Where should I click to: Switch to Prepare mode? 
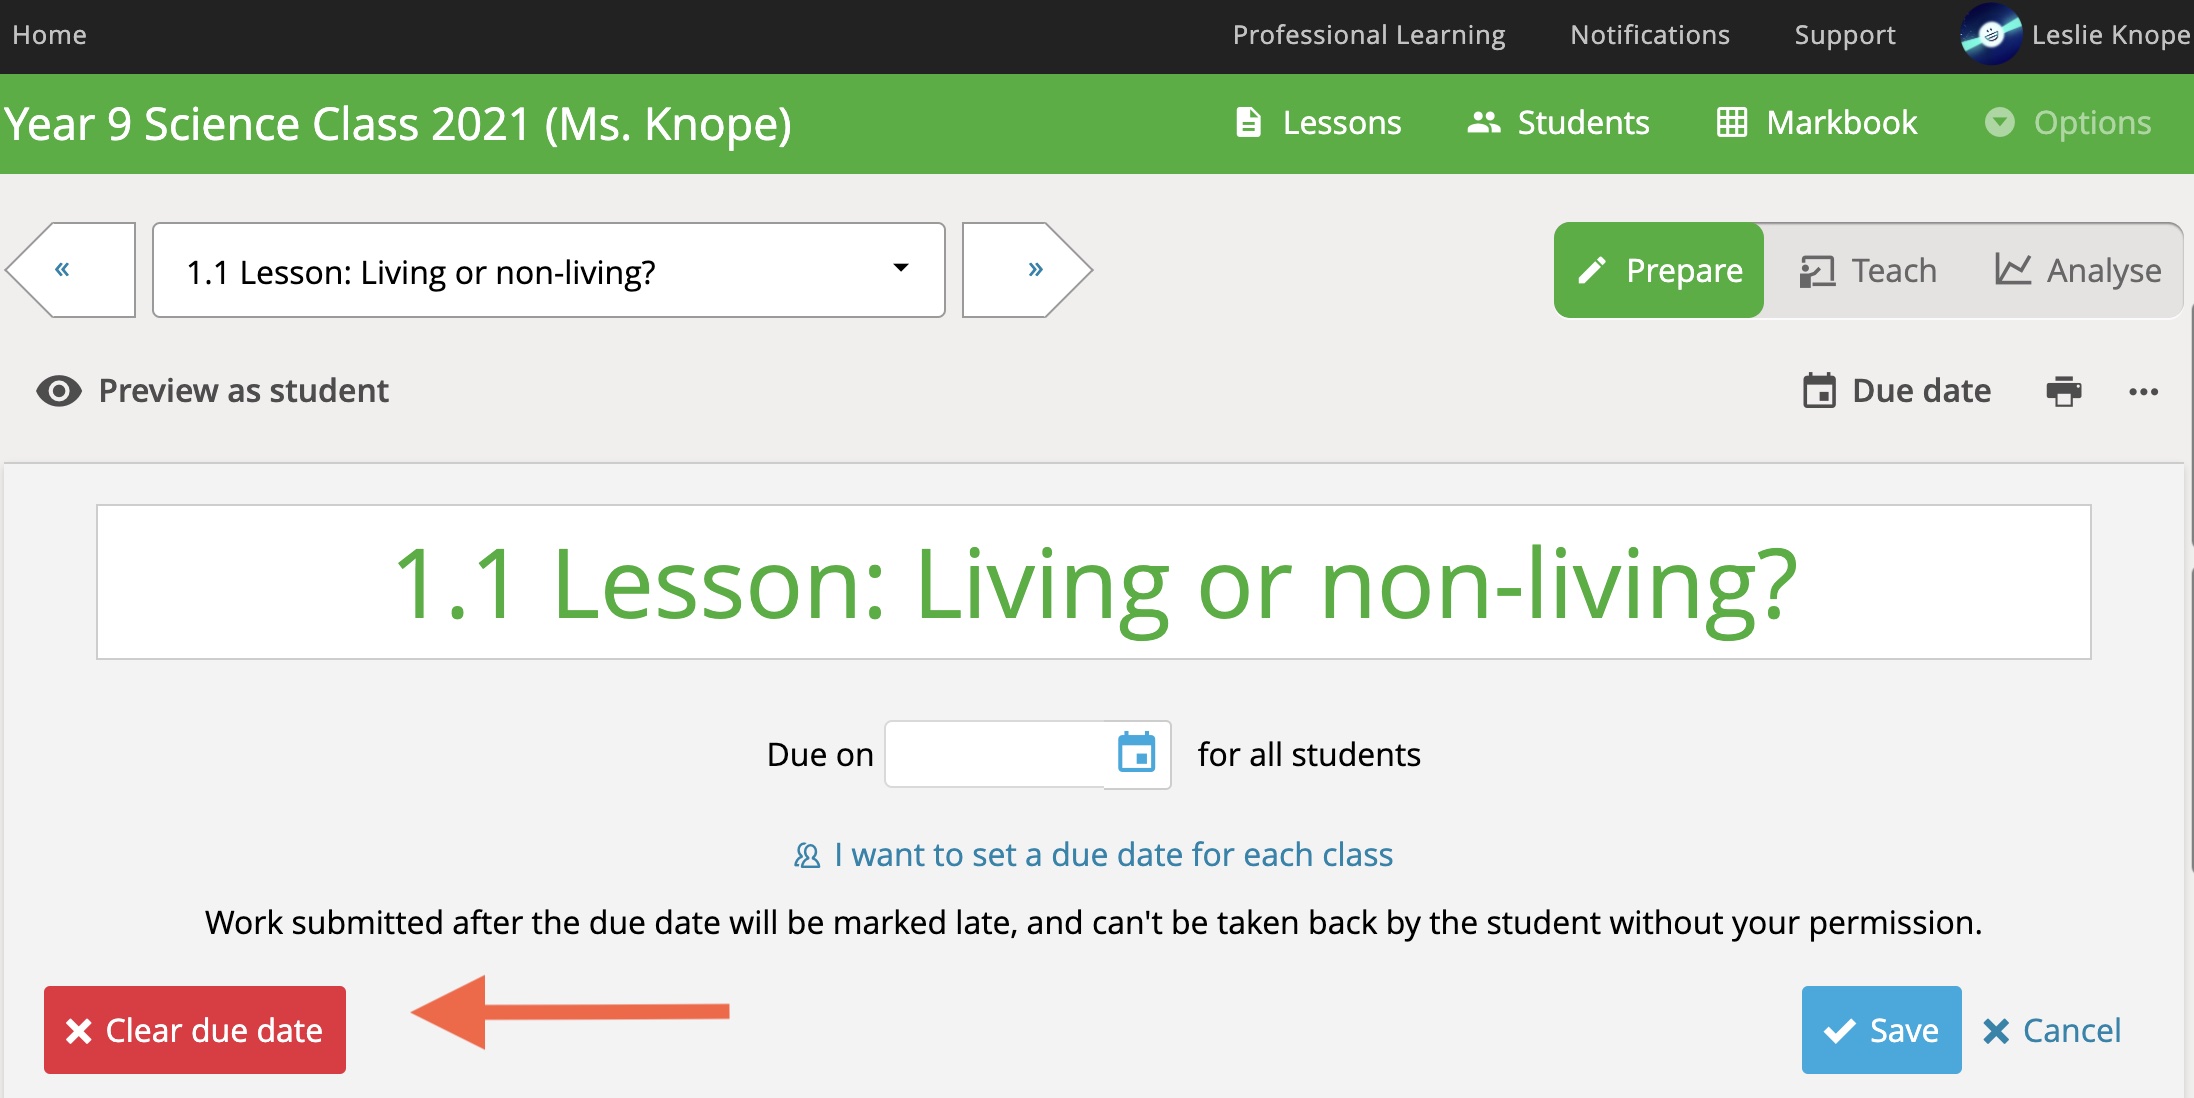tap(1659, 270)
